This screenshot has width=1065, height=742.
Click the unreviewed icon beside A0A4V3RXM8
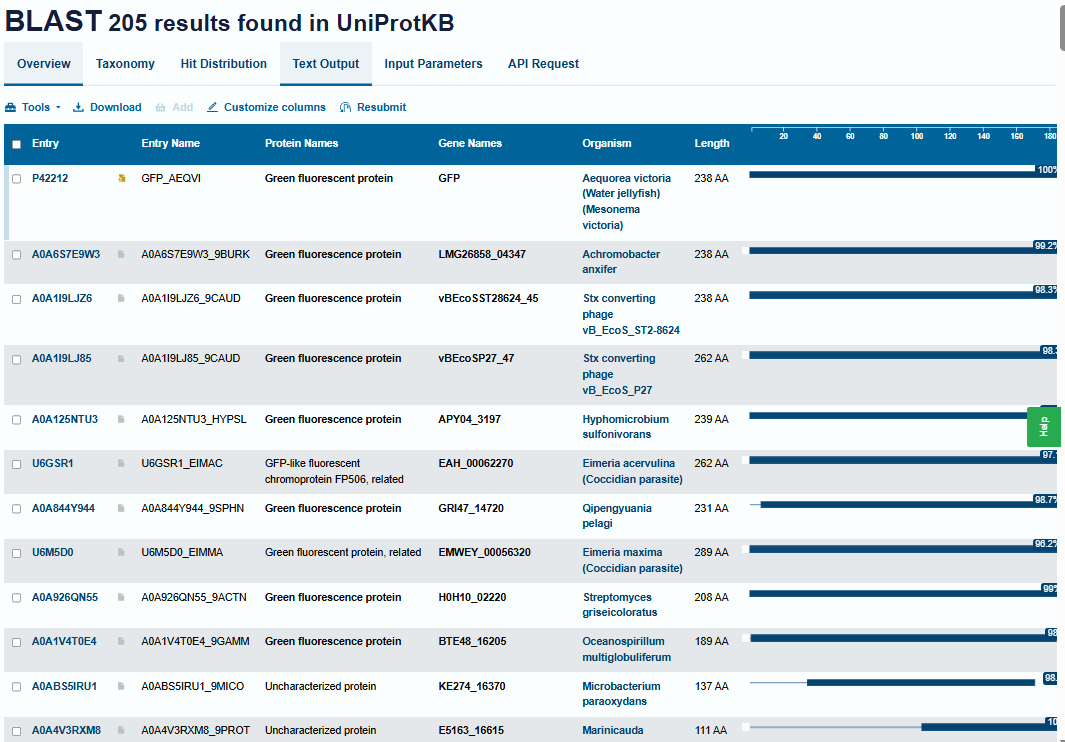[122, 730]
